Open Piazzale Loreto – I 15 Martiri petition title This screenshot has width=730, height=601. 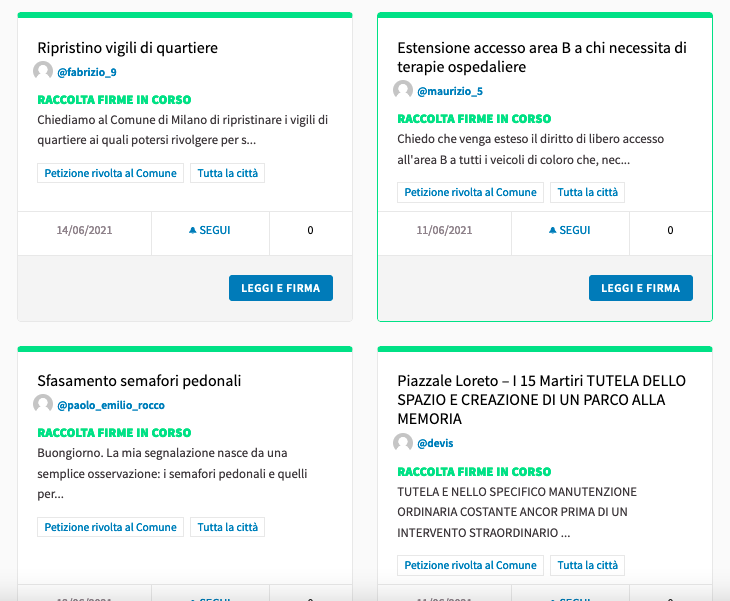coord(541,400)
